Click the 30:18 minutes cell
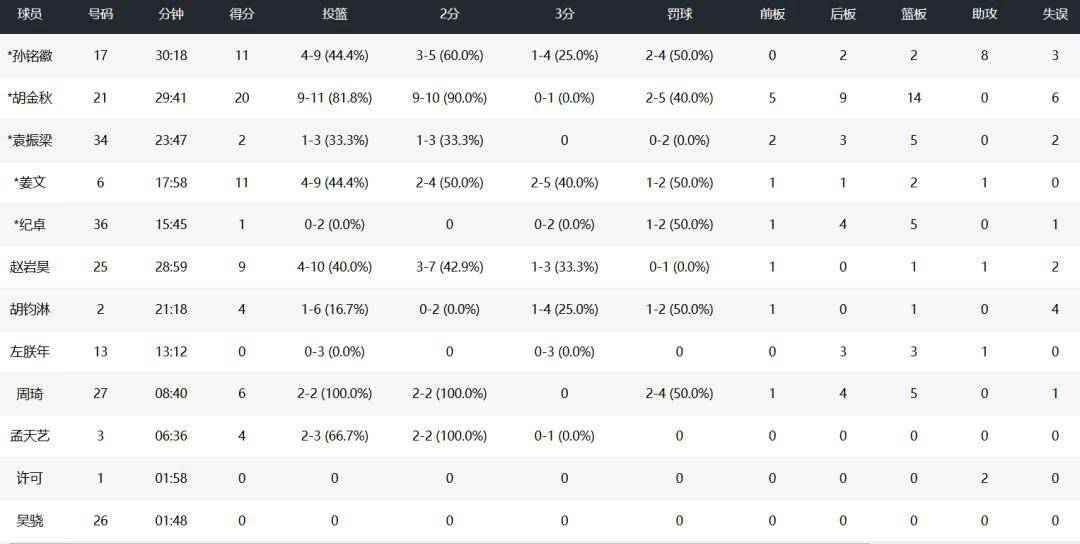Viewport: 1080px width, 544px height. 171,56
